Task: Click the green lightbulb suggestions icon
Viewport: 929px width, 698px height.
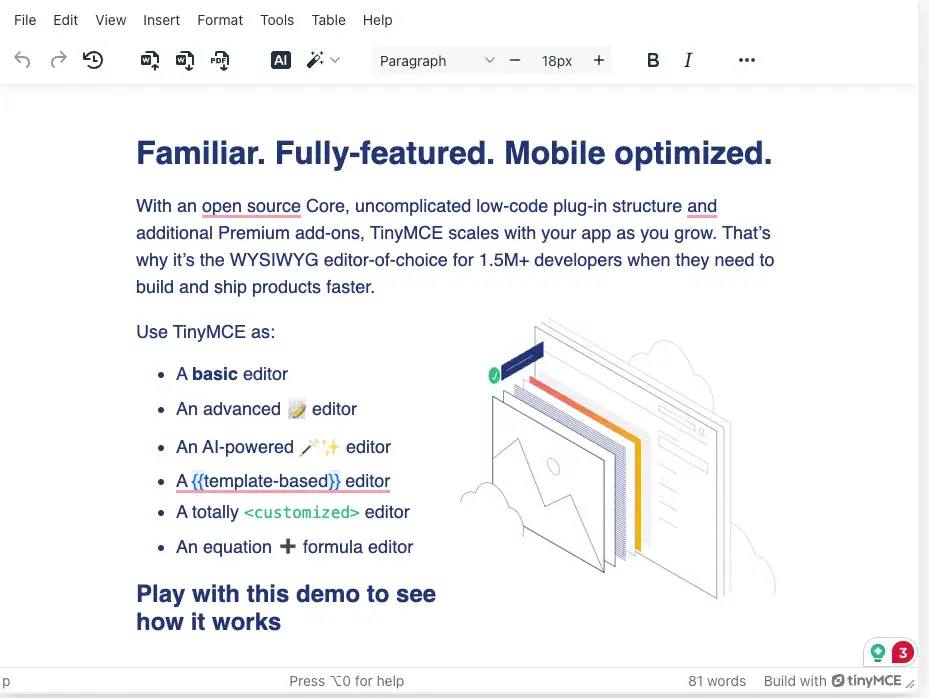Action: coord(877,653)
